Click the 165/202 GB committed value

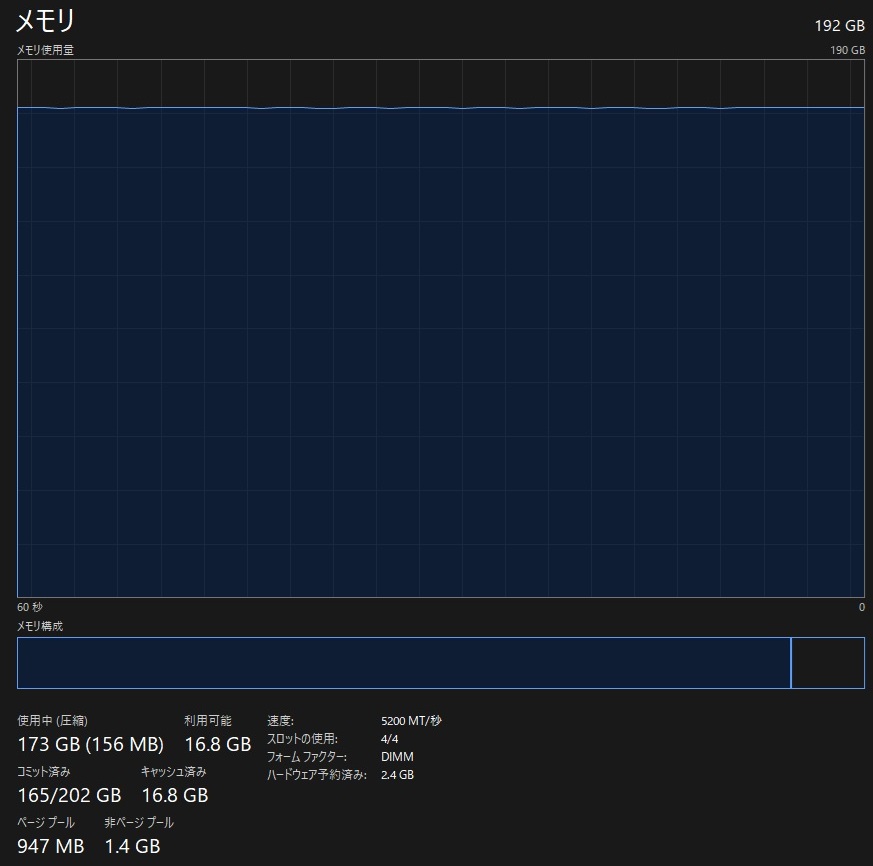[x=69, y=795]
